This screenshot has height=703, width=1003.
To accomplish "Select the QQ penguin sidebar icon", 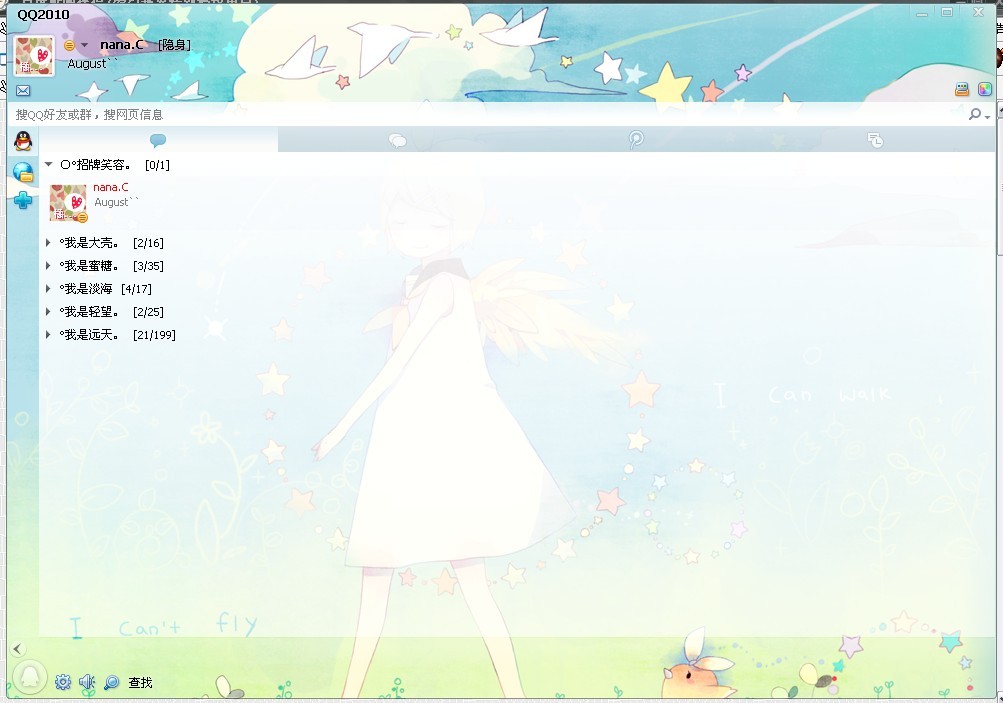I will [x=23, y=141].
